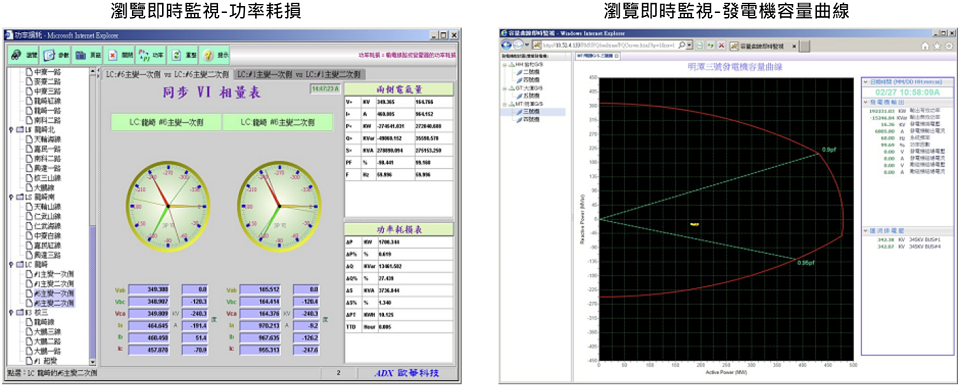Click the tree scrollbar's down arrow

[x=93, y=361]
